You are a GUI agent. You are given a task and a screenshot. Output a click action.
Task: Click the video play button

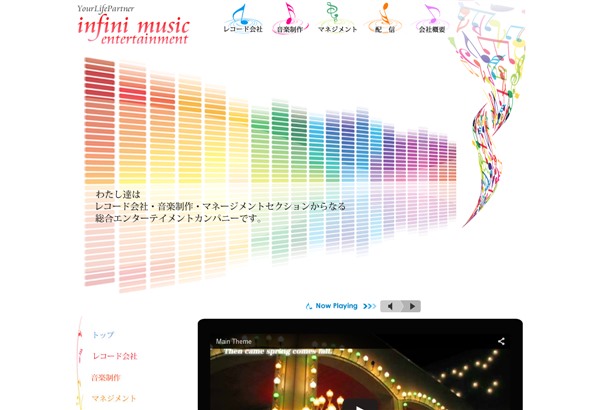(x=360, y=406)
